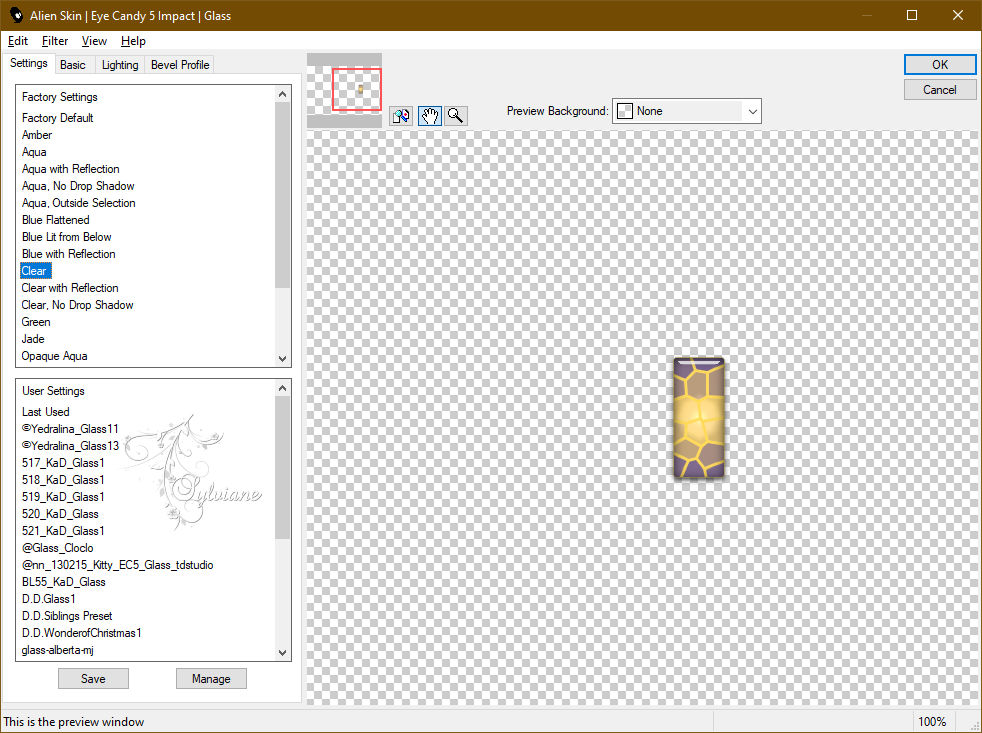Image resolution: width=982 pixels, height=733 pixels.
Task: Click the OK button
Action: coord(939,65)
